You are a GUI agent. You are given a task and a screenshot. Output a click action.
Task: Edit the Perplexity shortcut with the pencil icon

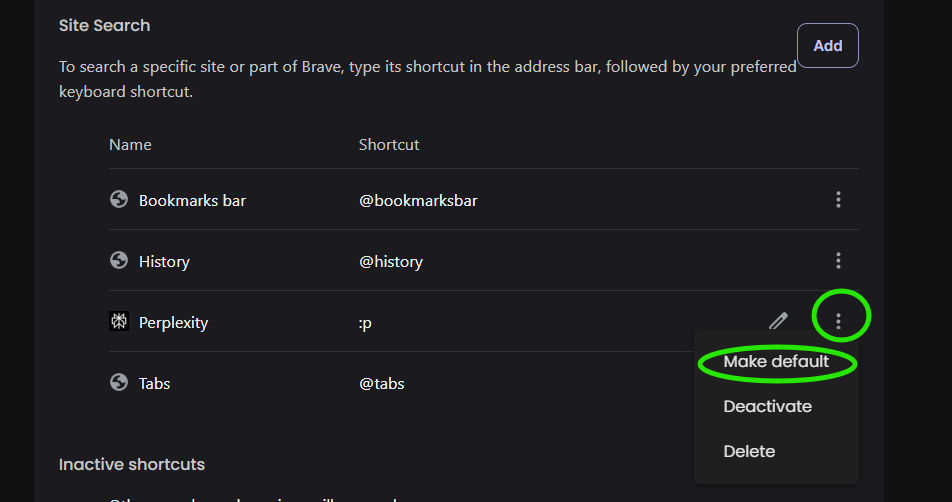click(778, 321)
